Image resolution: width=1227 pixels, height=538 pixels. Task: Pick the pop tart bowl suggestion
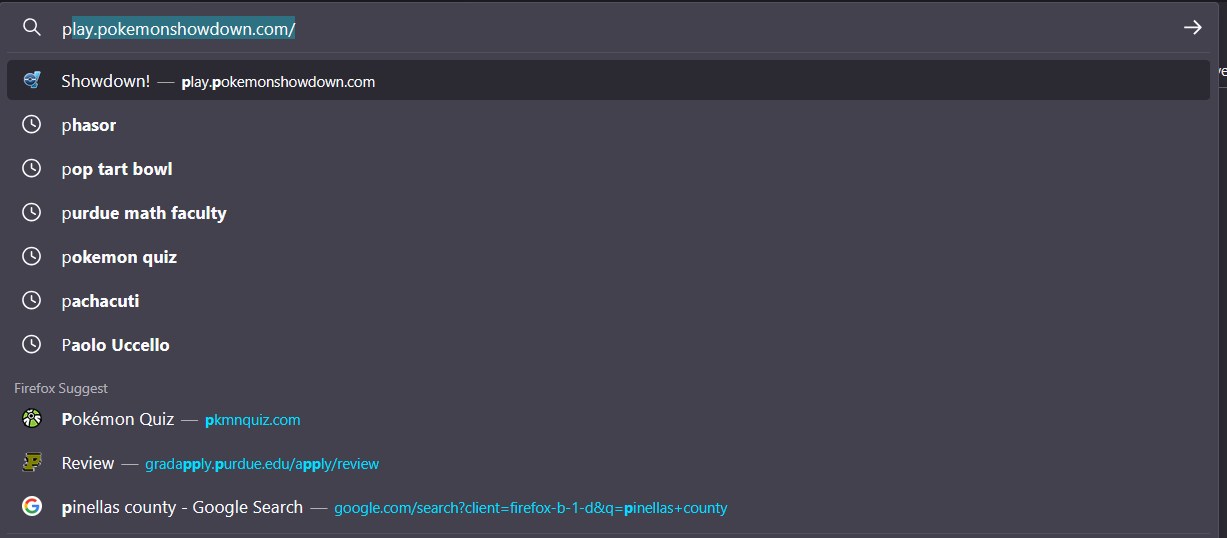608,169
